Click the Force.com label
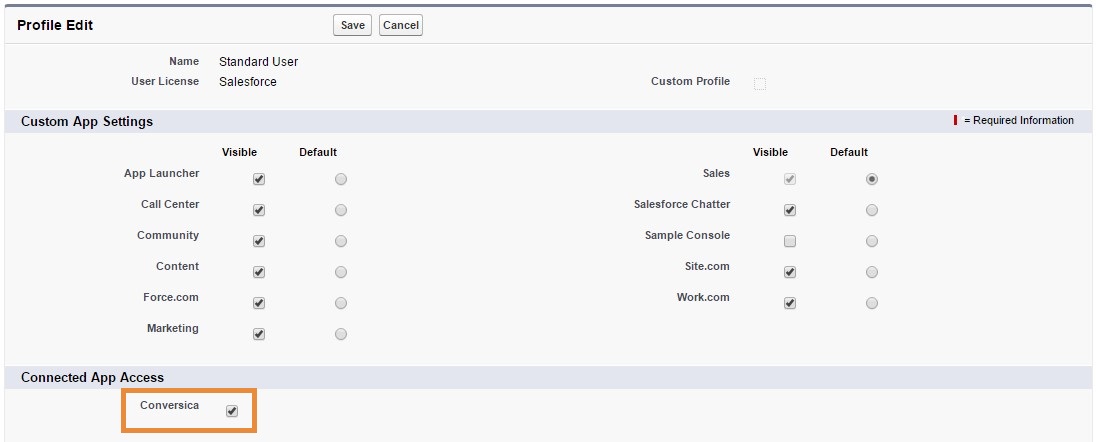Viewport: 1096px width, 442px height. [x=171, y=297]
